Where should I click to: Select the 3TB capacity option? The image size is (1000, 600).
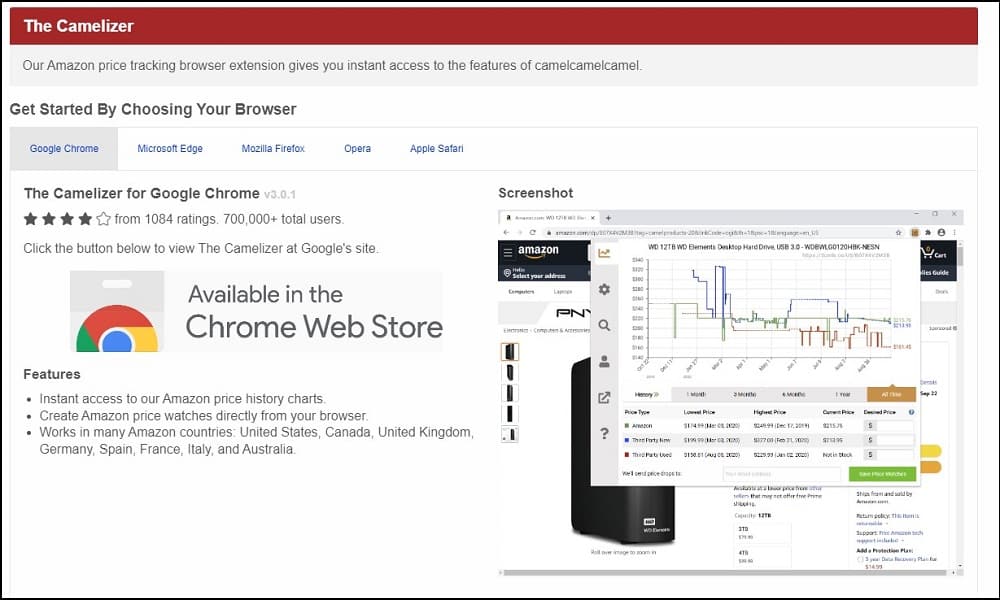762,532
